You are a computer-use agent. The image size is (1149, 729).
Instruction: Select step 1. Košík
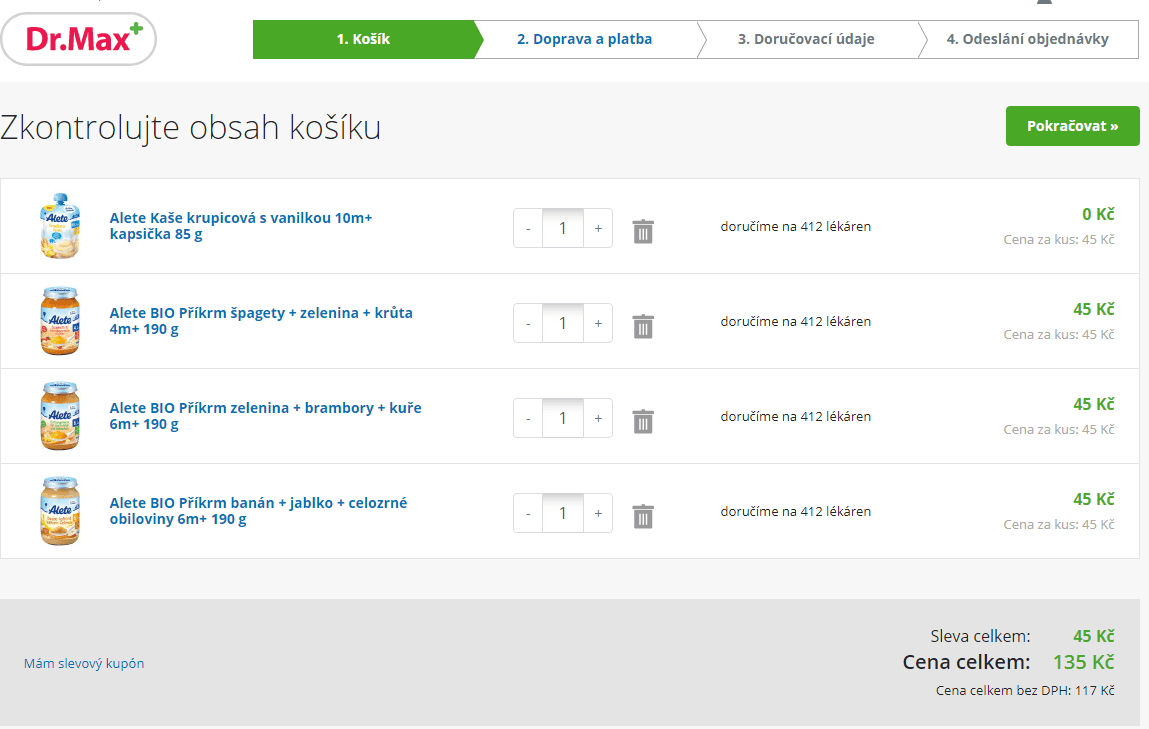pos(363,40)
